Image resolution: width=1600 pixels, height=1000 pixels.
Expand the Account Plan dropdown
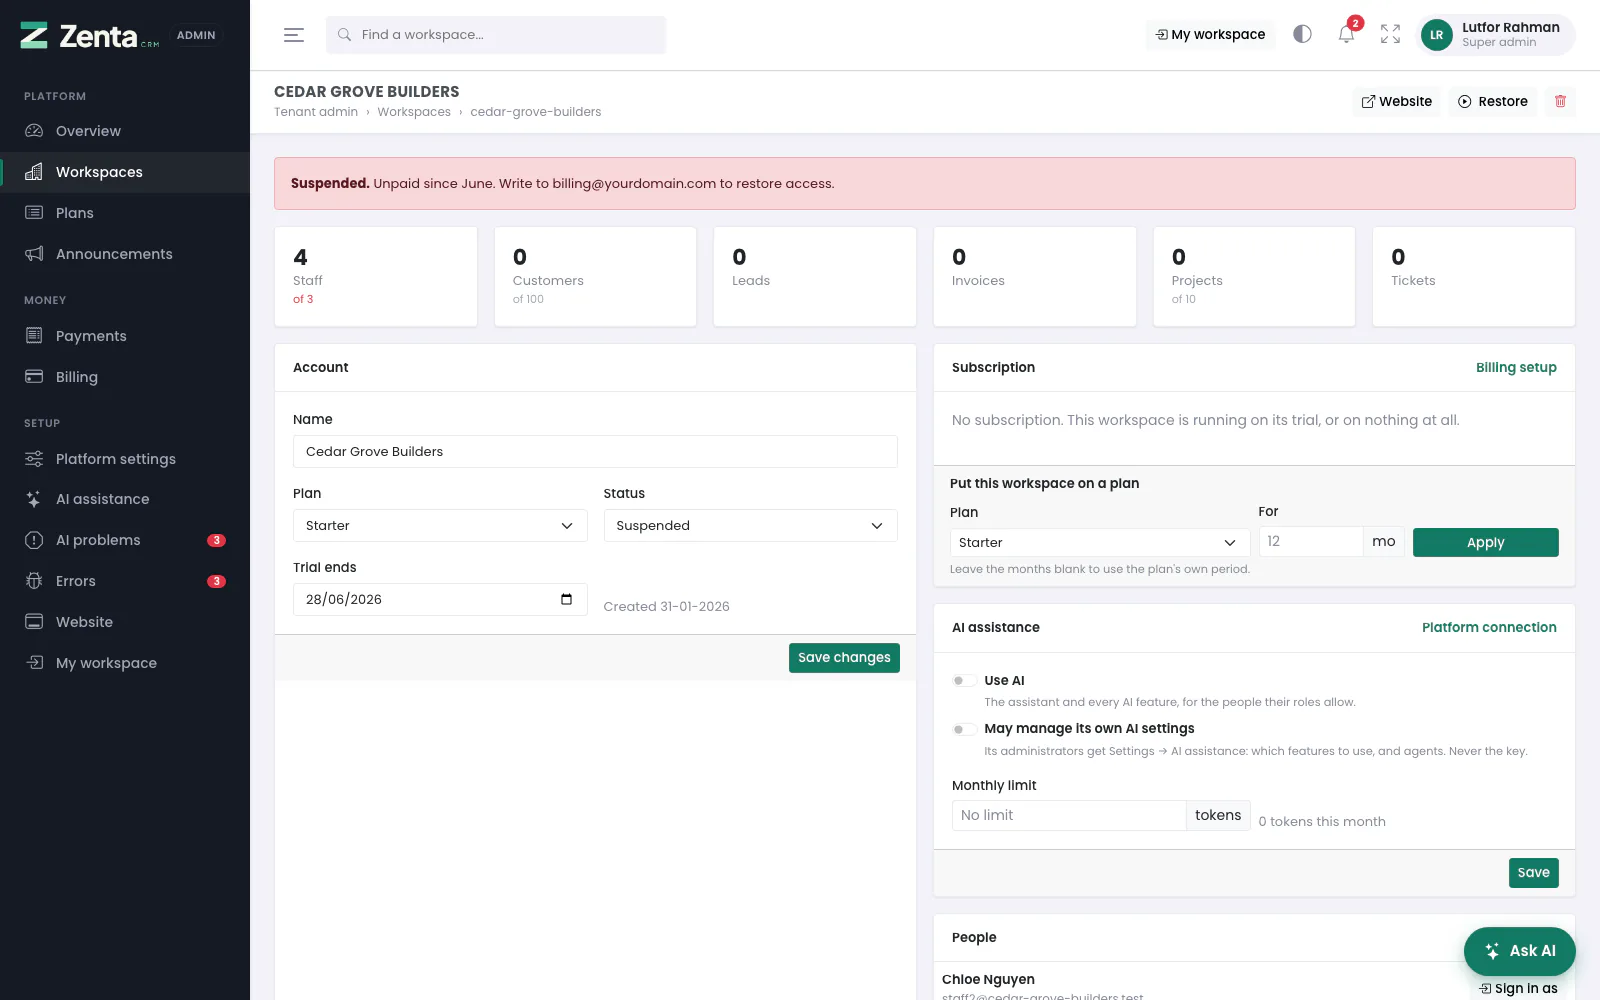click(x=440, y=526)
